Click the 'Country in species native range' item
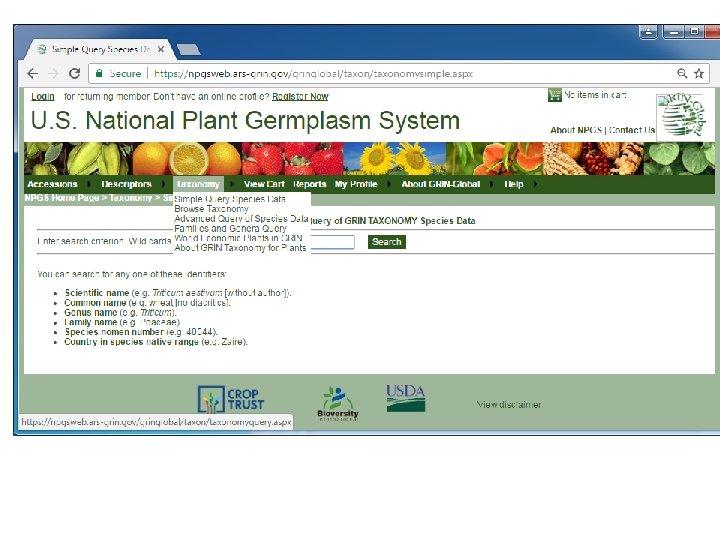 click(156, 342)
